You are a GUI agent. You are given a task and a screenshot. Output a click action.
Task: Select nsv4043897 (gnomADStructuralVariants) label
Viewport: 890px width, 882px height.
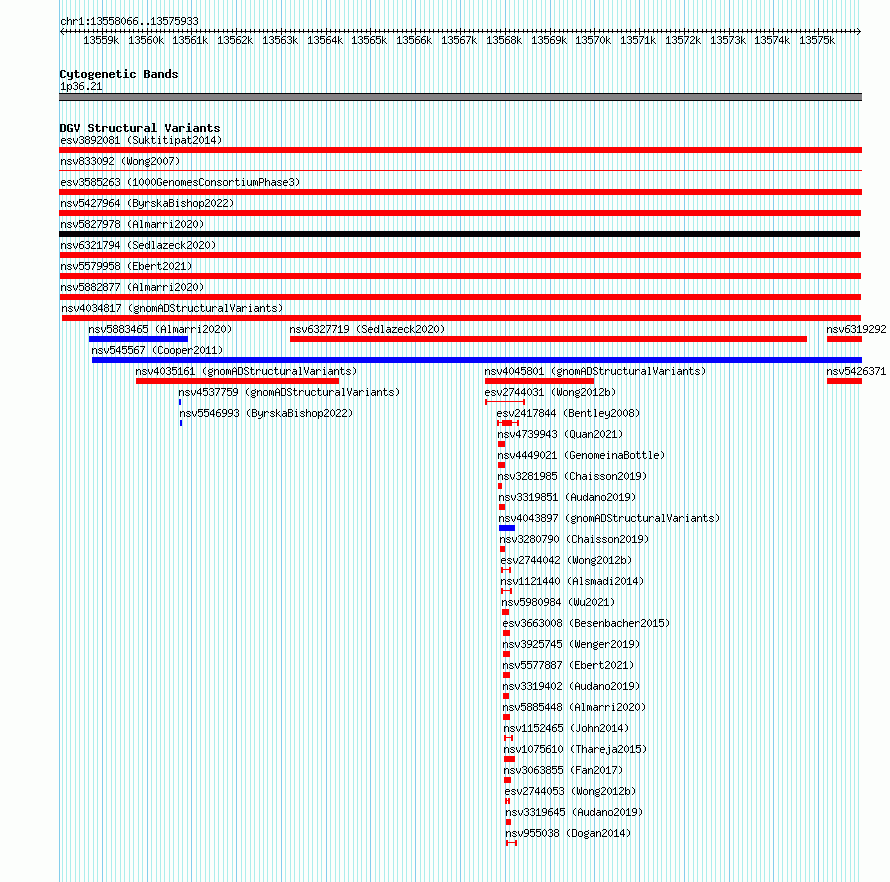[x=609, y=518]
